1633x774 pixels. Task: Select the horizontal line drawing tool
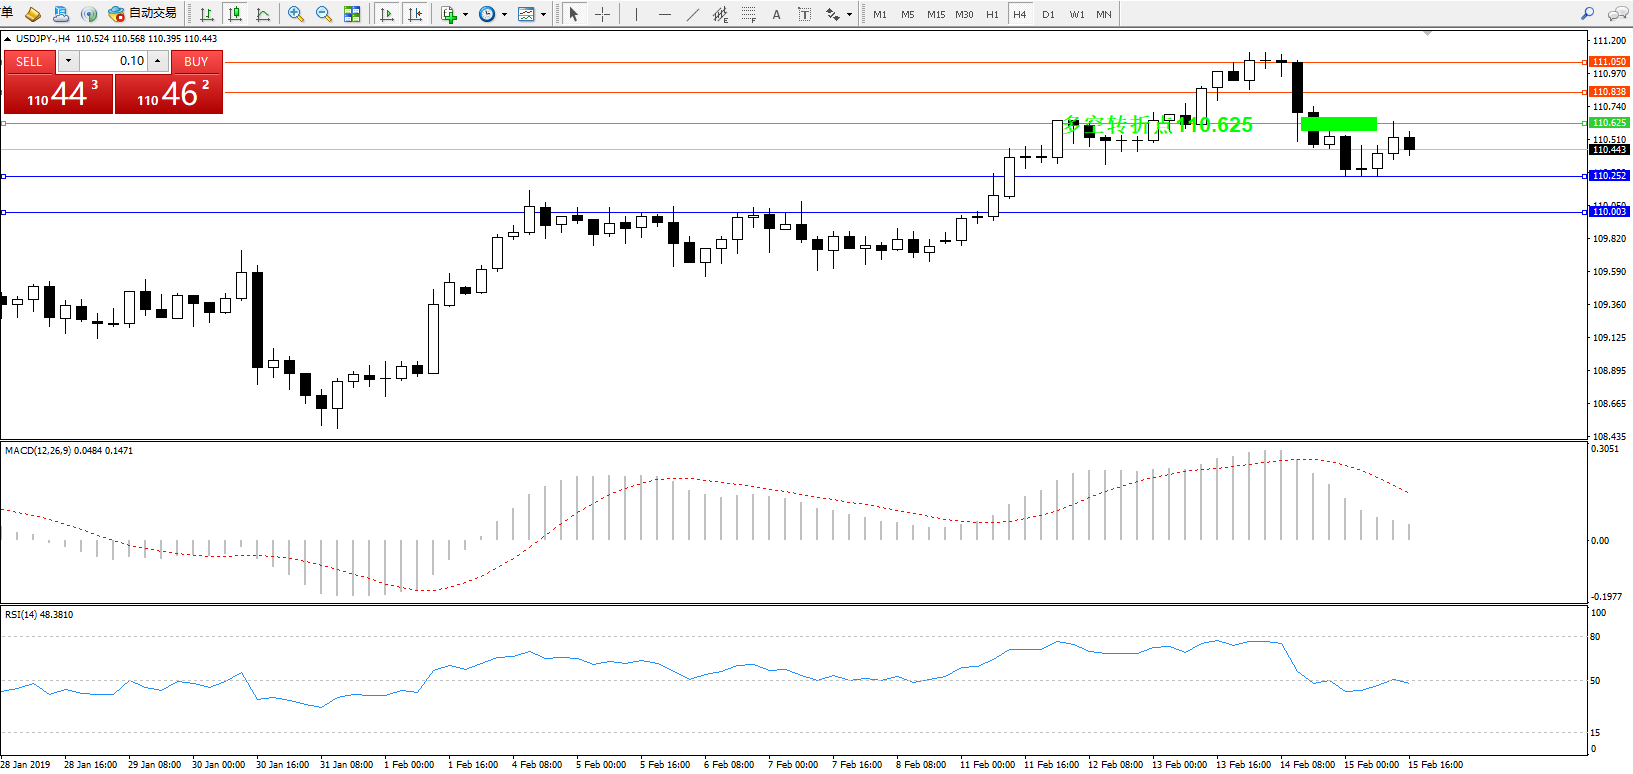pyautogui.click(x=665, y=14)
